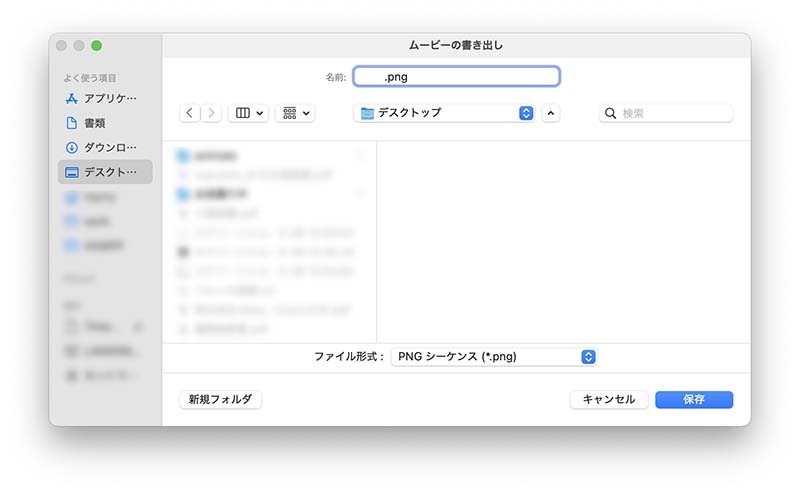Click the キャンセル button

609,400
